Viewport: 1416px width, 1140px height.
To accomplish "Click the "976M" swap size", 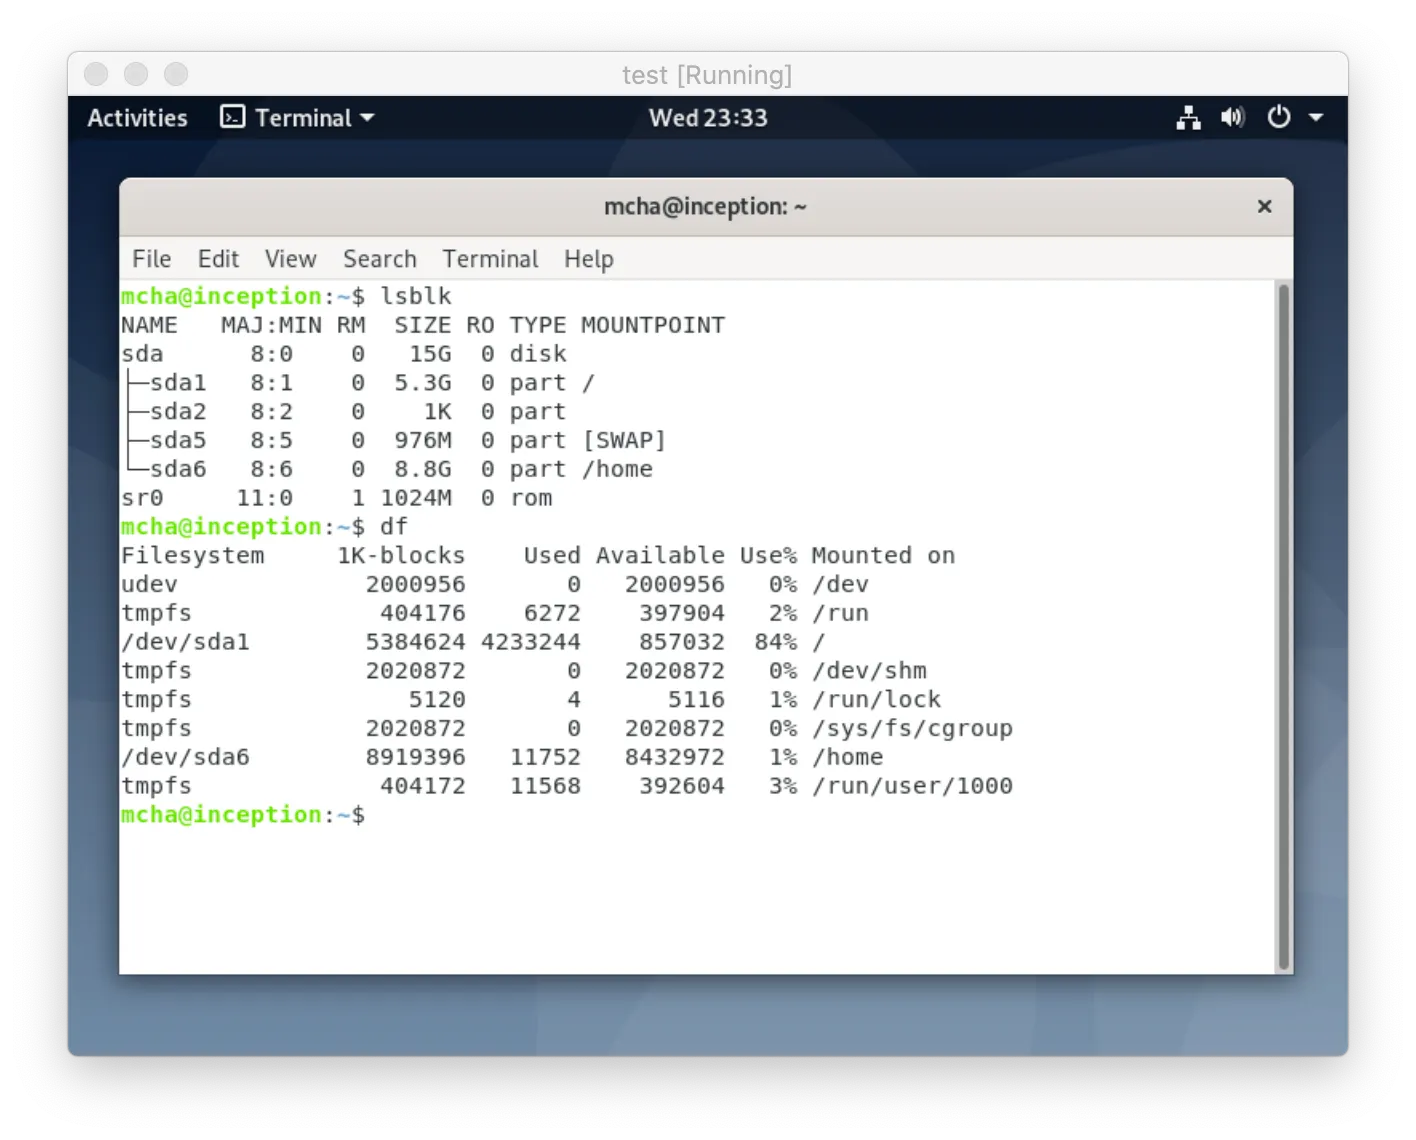I will (423, 441).
